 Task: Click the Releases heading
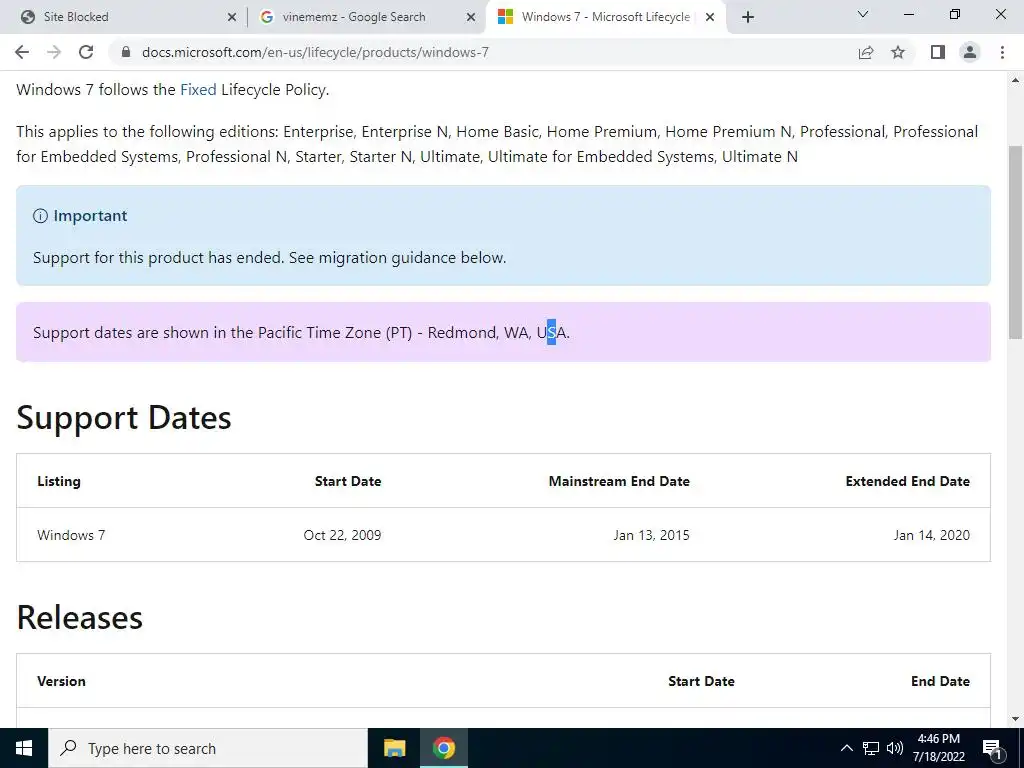click(80, 617)
